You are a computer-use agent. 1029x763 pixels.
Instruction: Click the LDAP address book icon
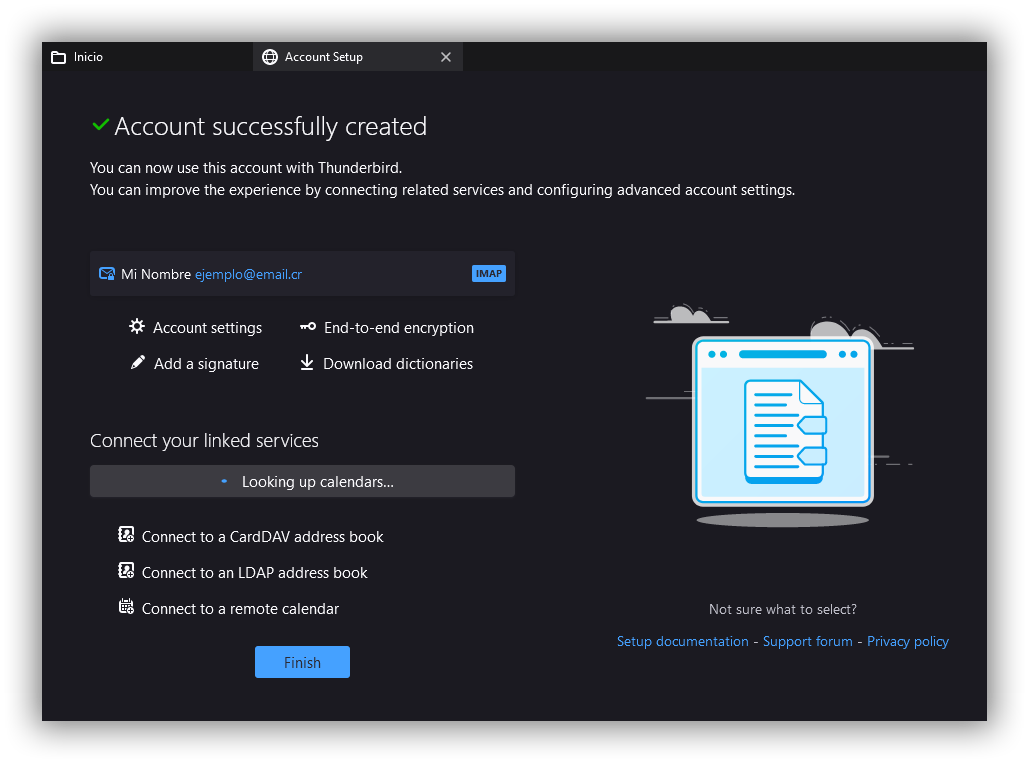[x=126, y=571]
